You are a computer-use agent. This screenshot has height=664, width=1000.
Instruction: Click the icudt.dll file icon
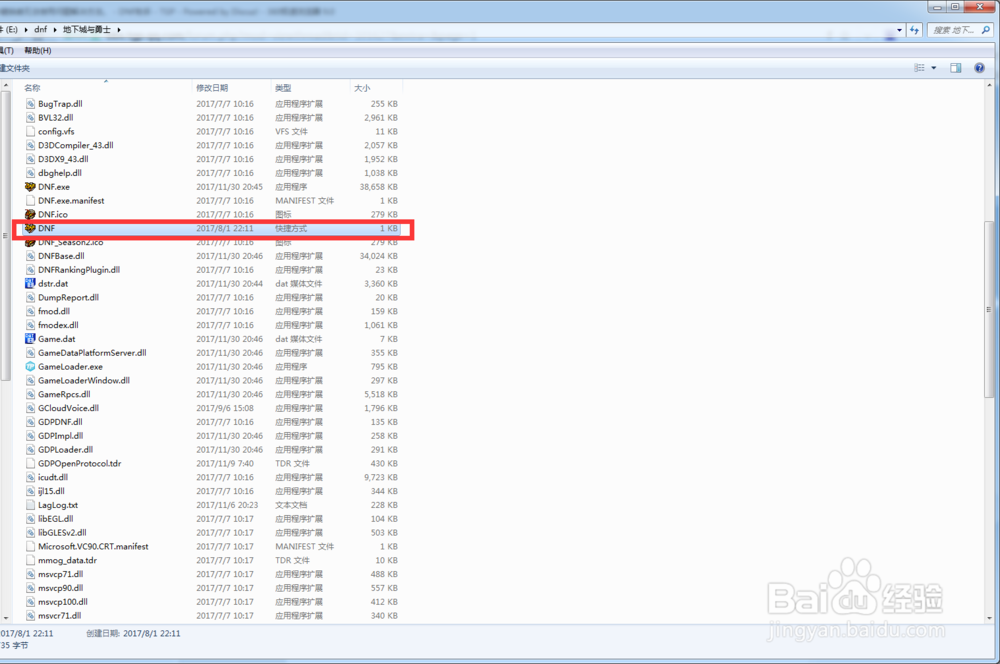pos(30,477)
